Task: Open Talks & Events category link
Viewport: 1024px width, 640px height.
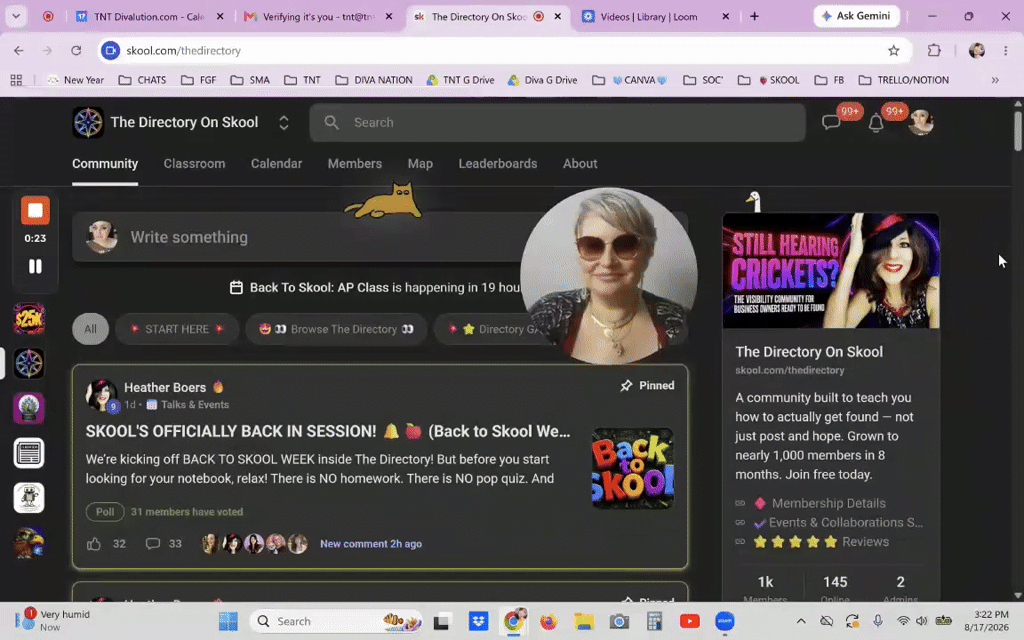Action: pos(195,405)
